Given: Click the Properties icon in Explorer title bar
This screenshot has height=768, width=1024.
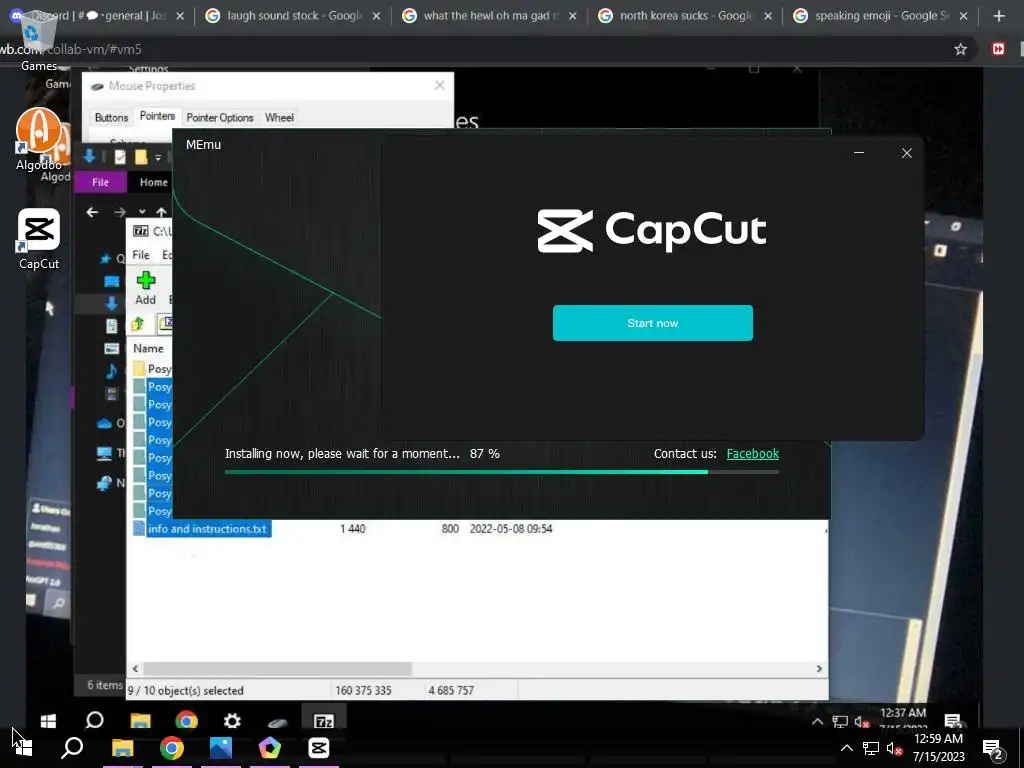Looking at the screenshot, I should coord(120,157).
